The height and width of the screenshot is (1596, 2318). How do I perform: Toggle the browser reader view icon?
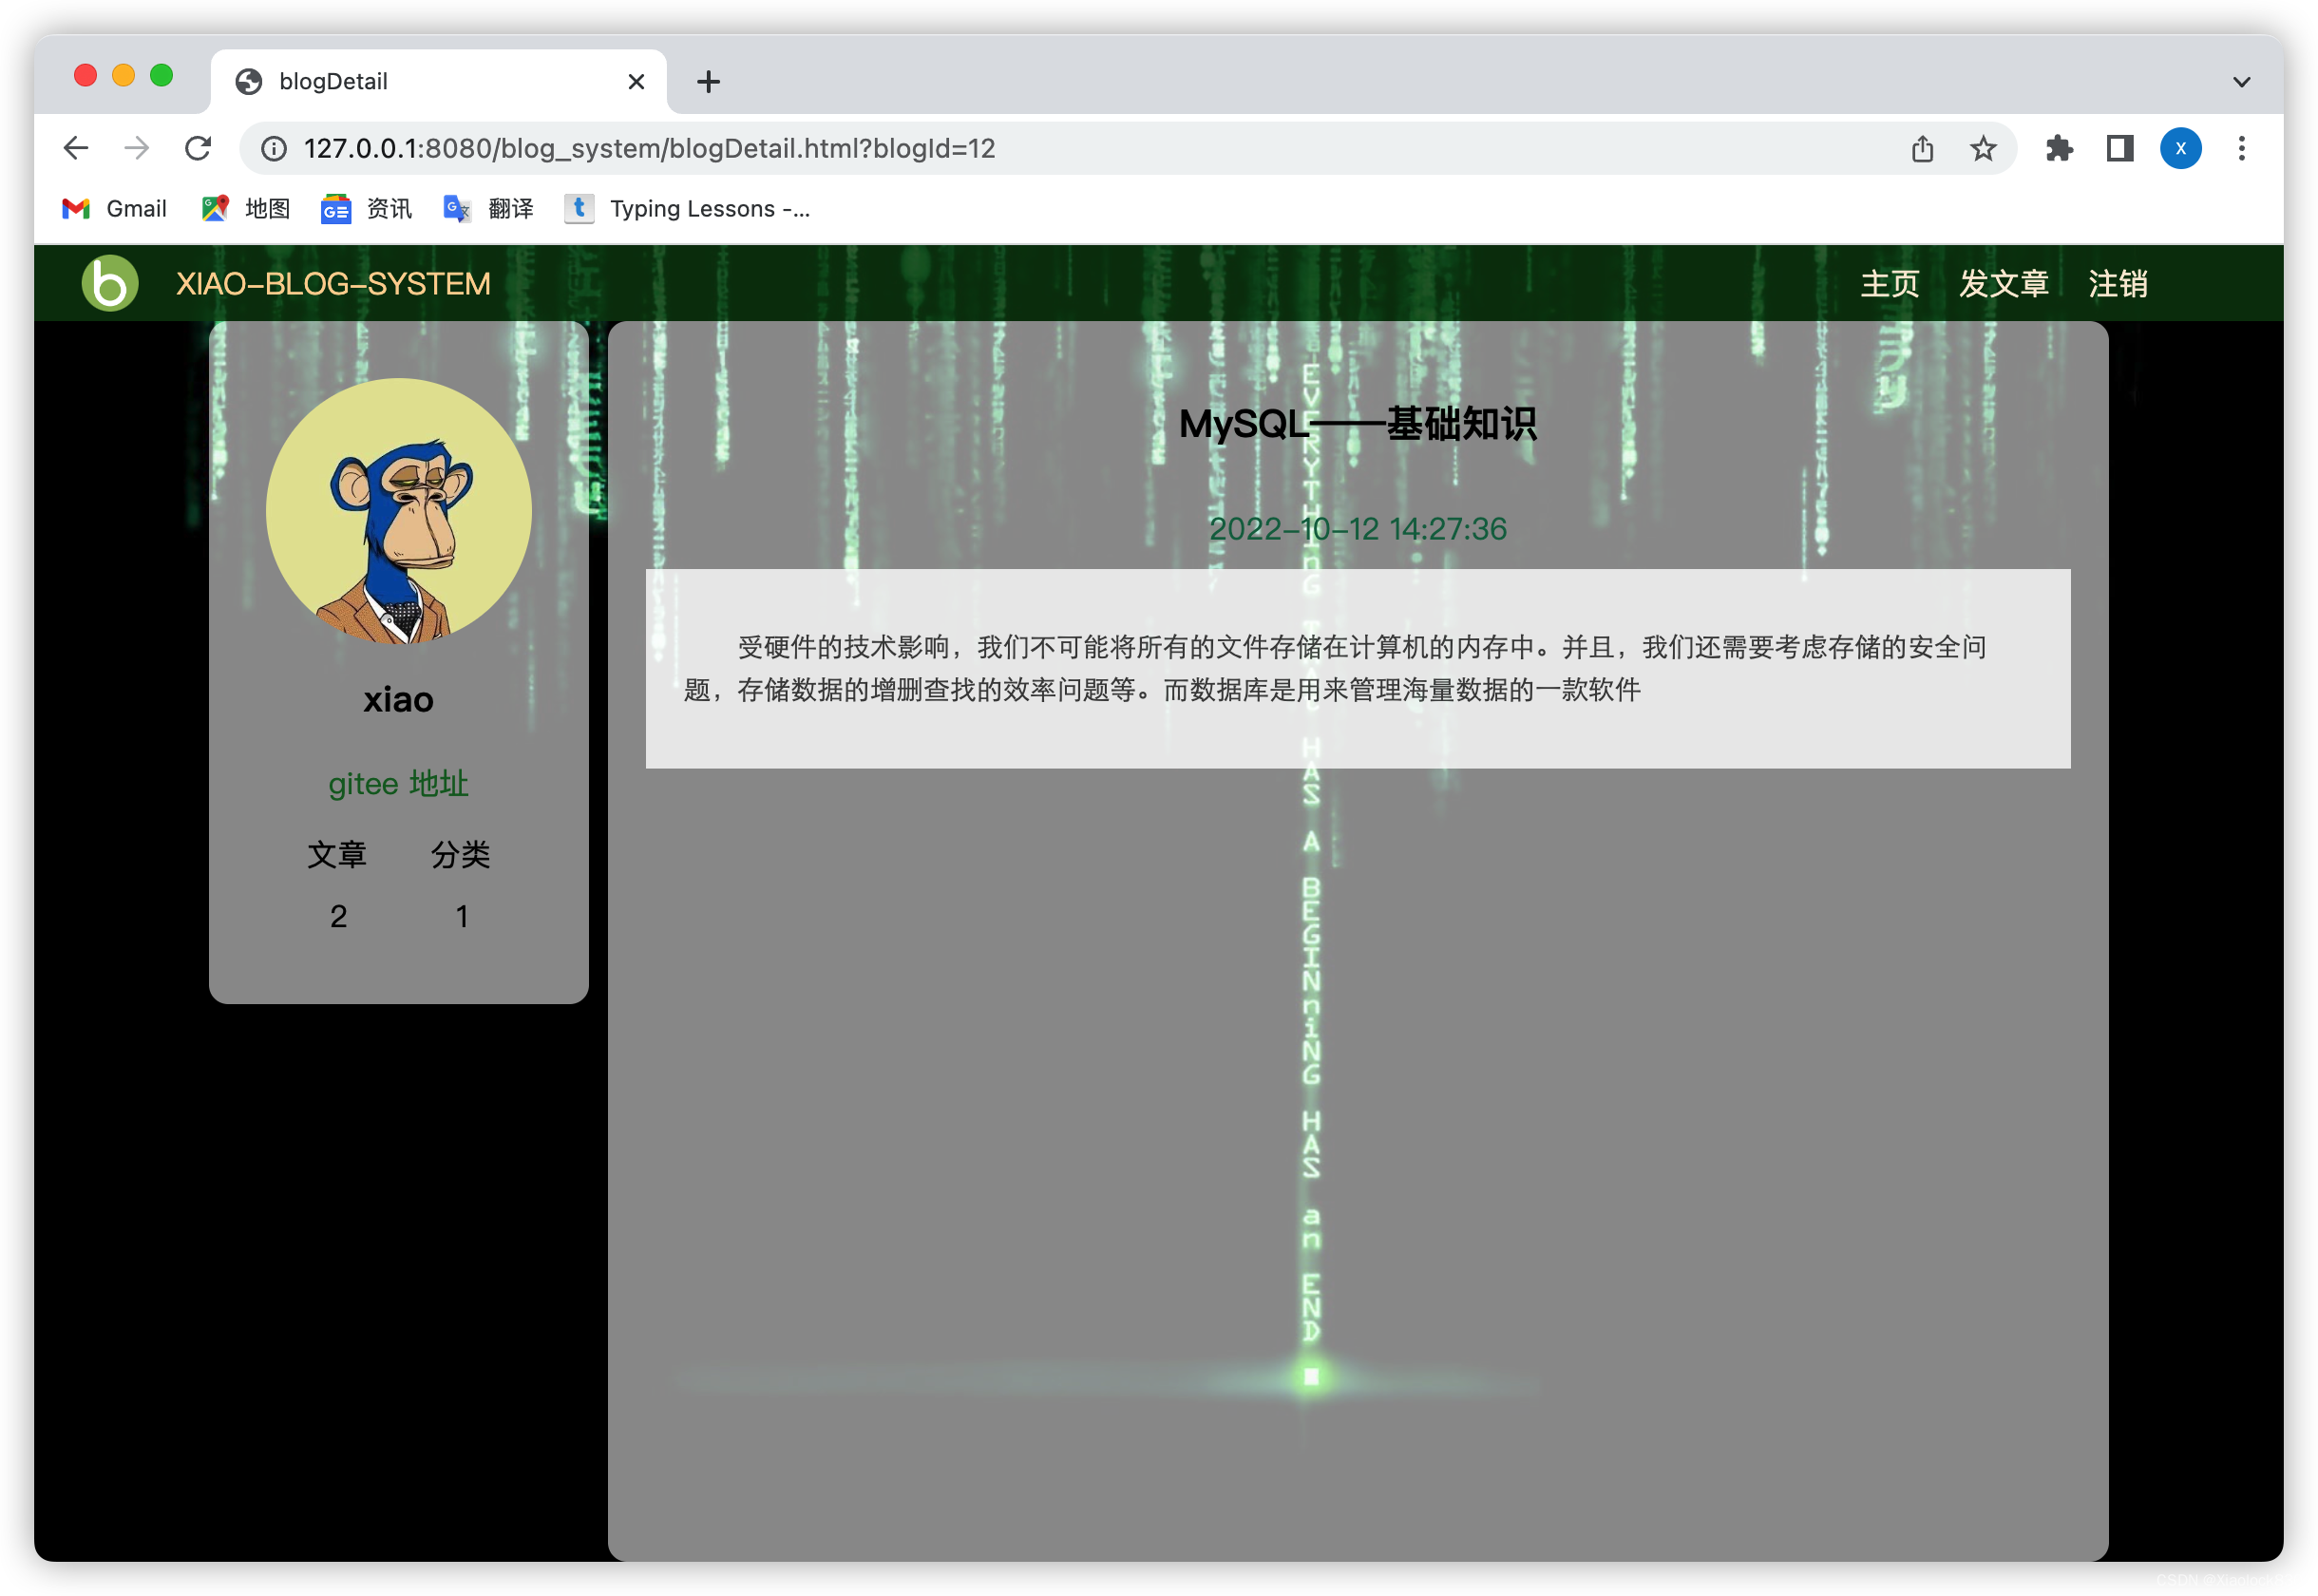(2118, 148)
